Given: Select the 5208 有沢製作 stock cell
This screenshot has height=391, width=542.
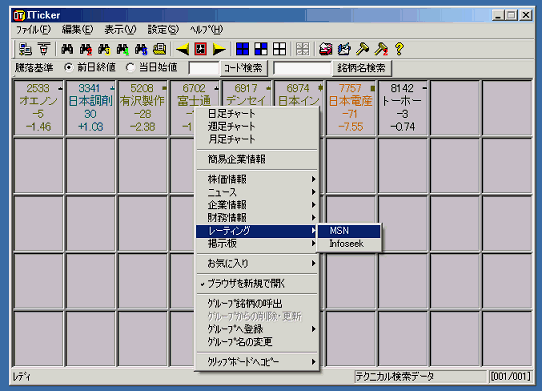Looking at the screenshot, I should [x=143, y=108].
